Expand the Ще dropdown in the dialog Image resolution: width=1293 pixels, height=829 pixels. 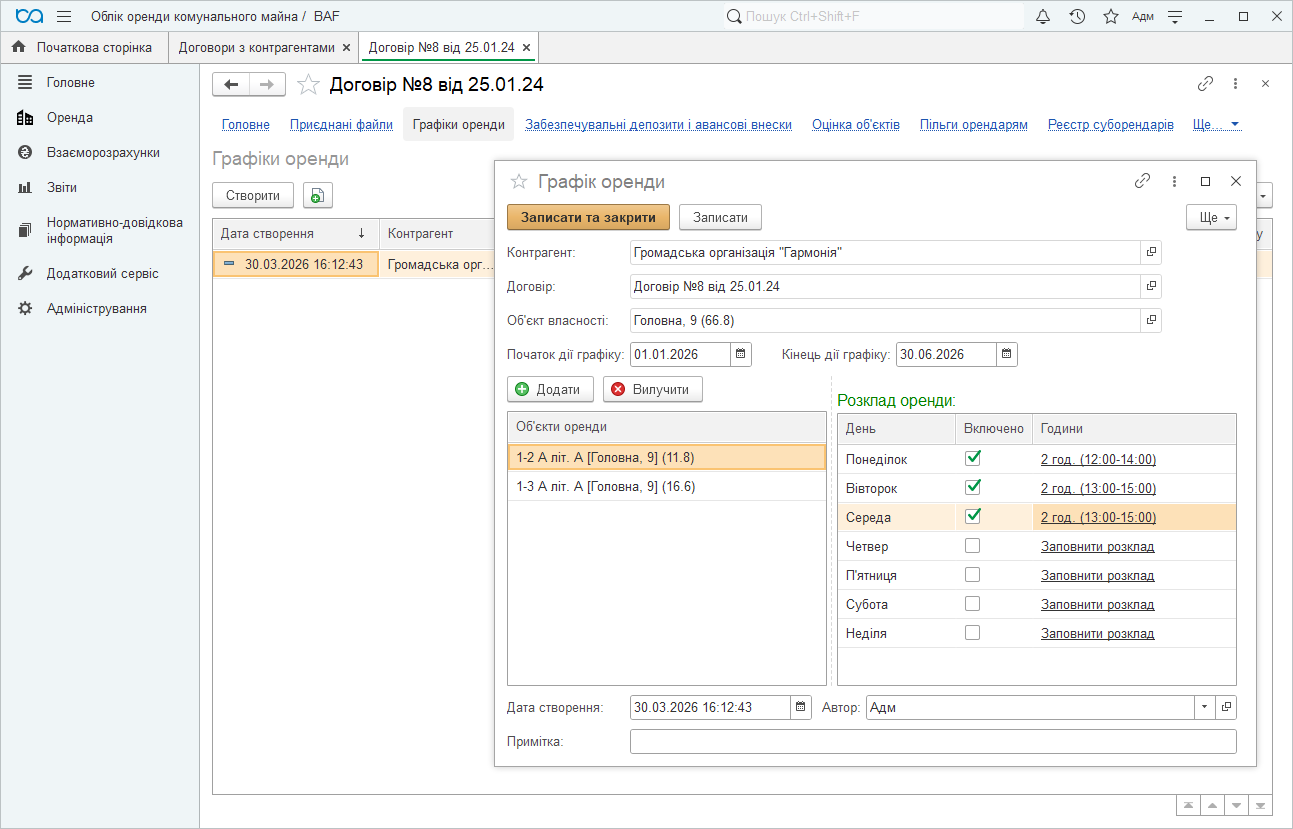[1211, 217]
